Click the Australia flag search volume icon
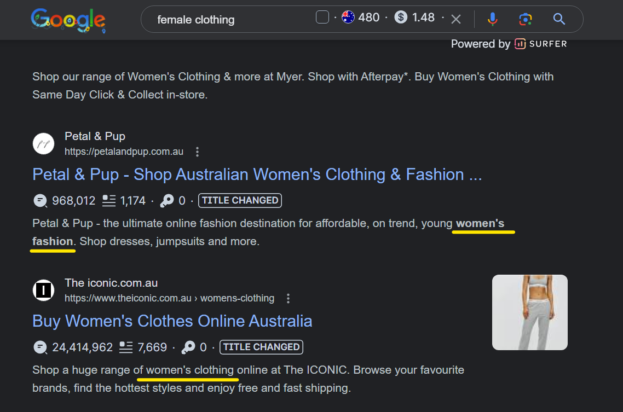Viewport: 623px width, 412px height. click(348, 18)
